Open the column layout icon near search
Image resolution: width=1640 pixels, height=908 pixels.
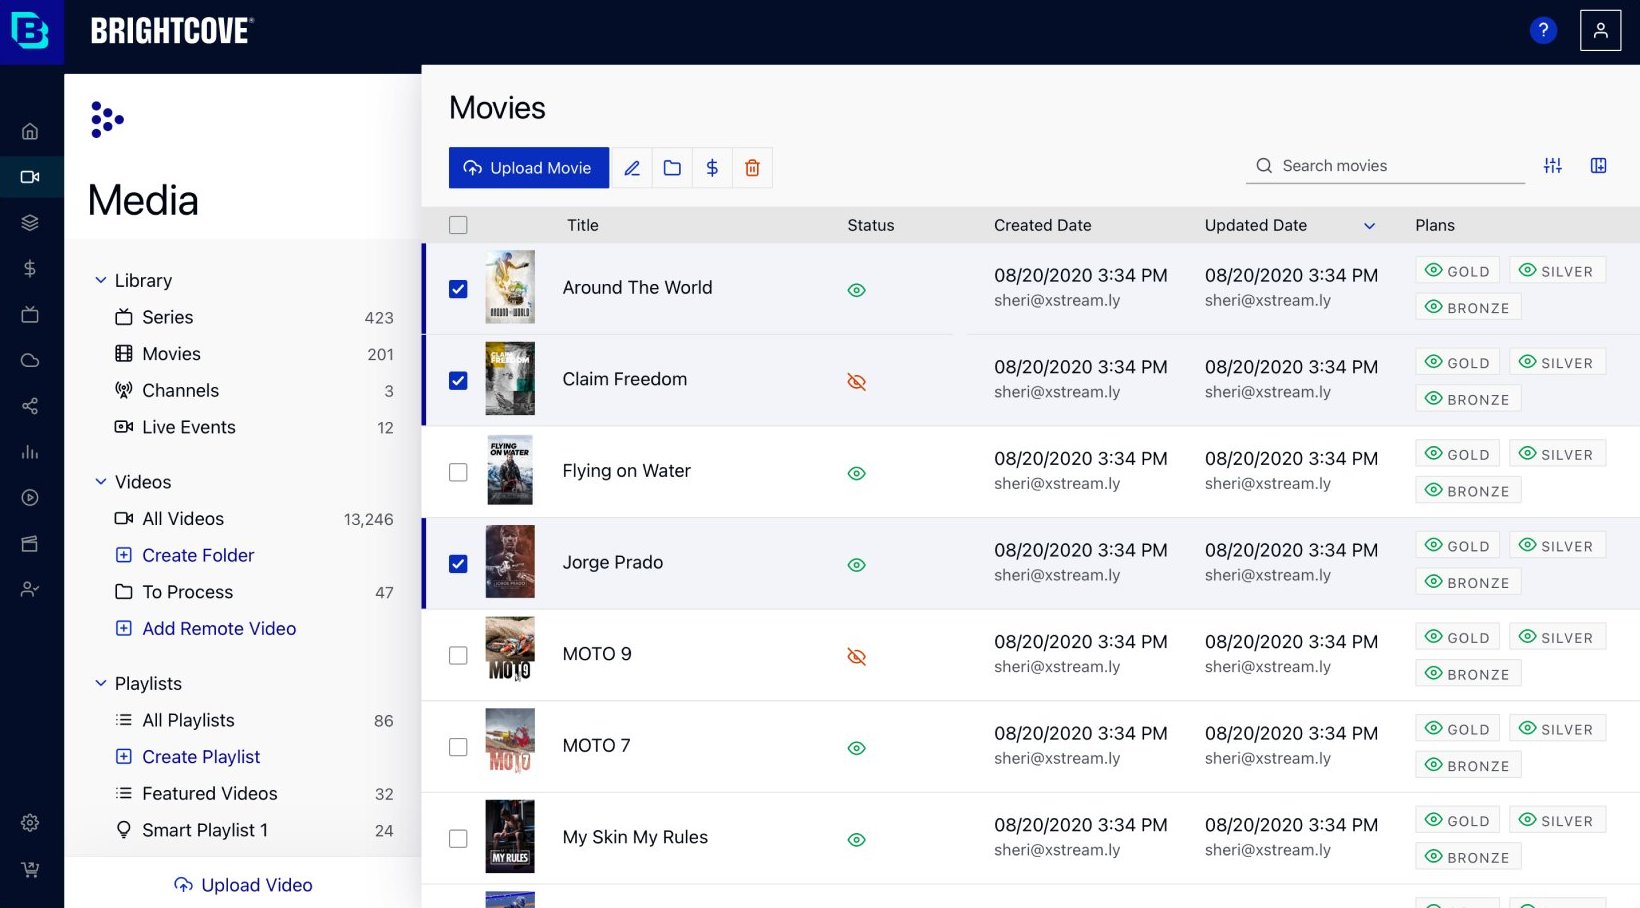1598,166
